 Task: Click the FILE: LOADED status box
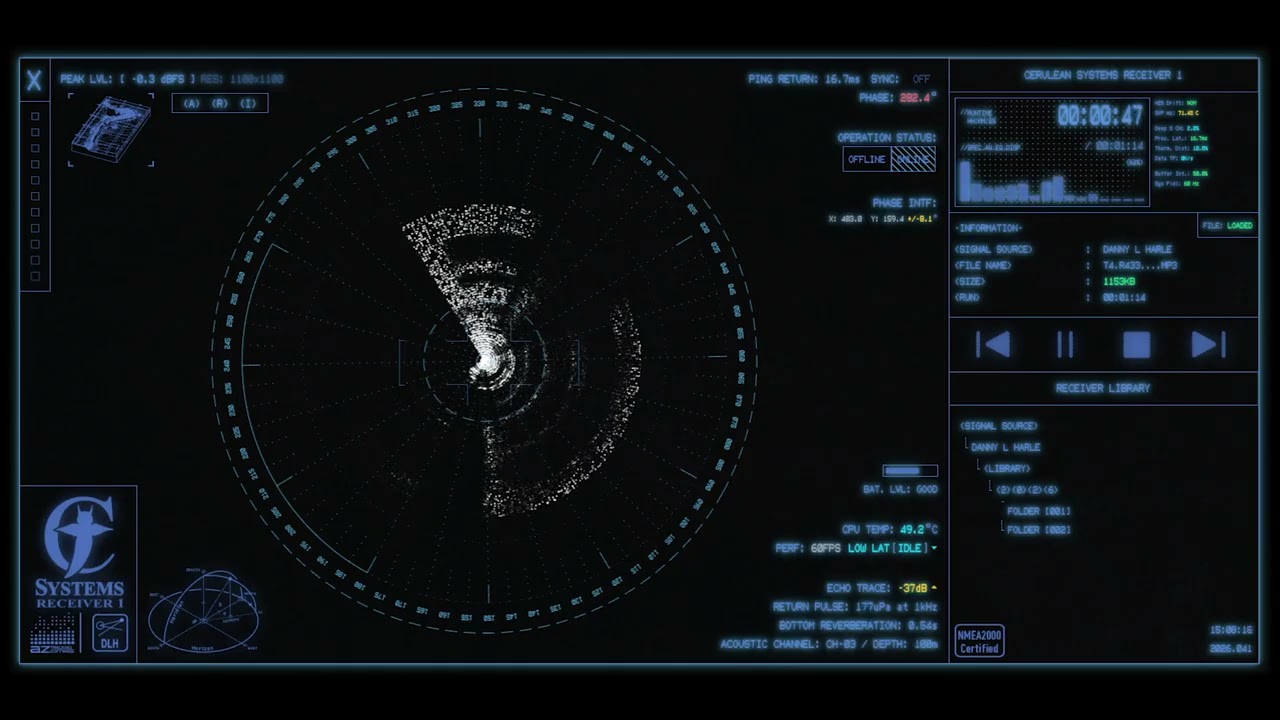1228,226
